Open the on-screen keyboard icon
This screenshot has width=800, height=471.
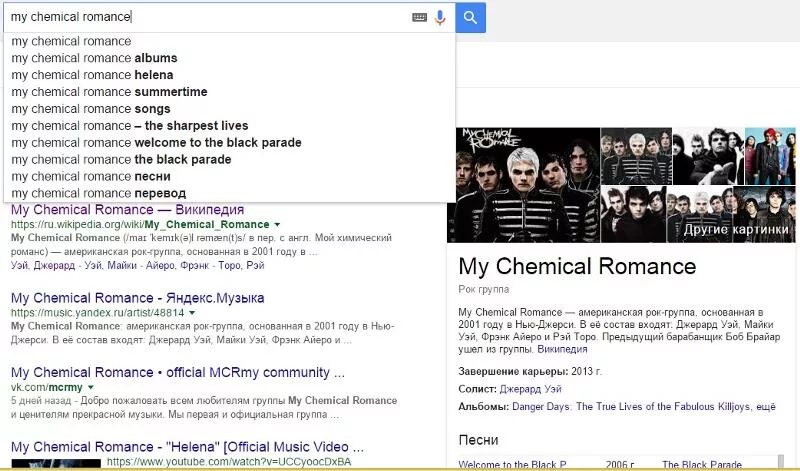tap(419, 17)
